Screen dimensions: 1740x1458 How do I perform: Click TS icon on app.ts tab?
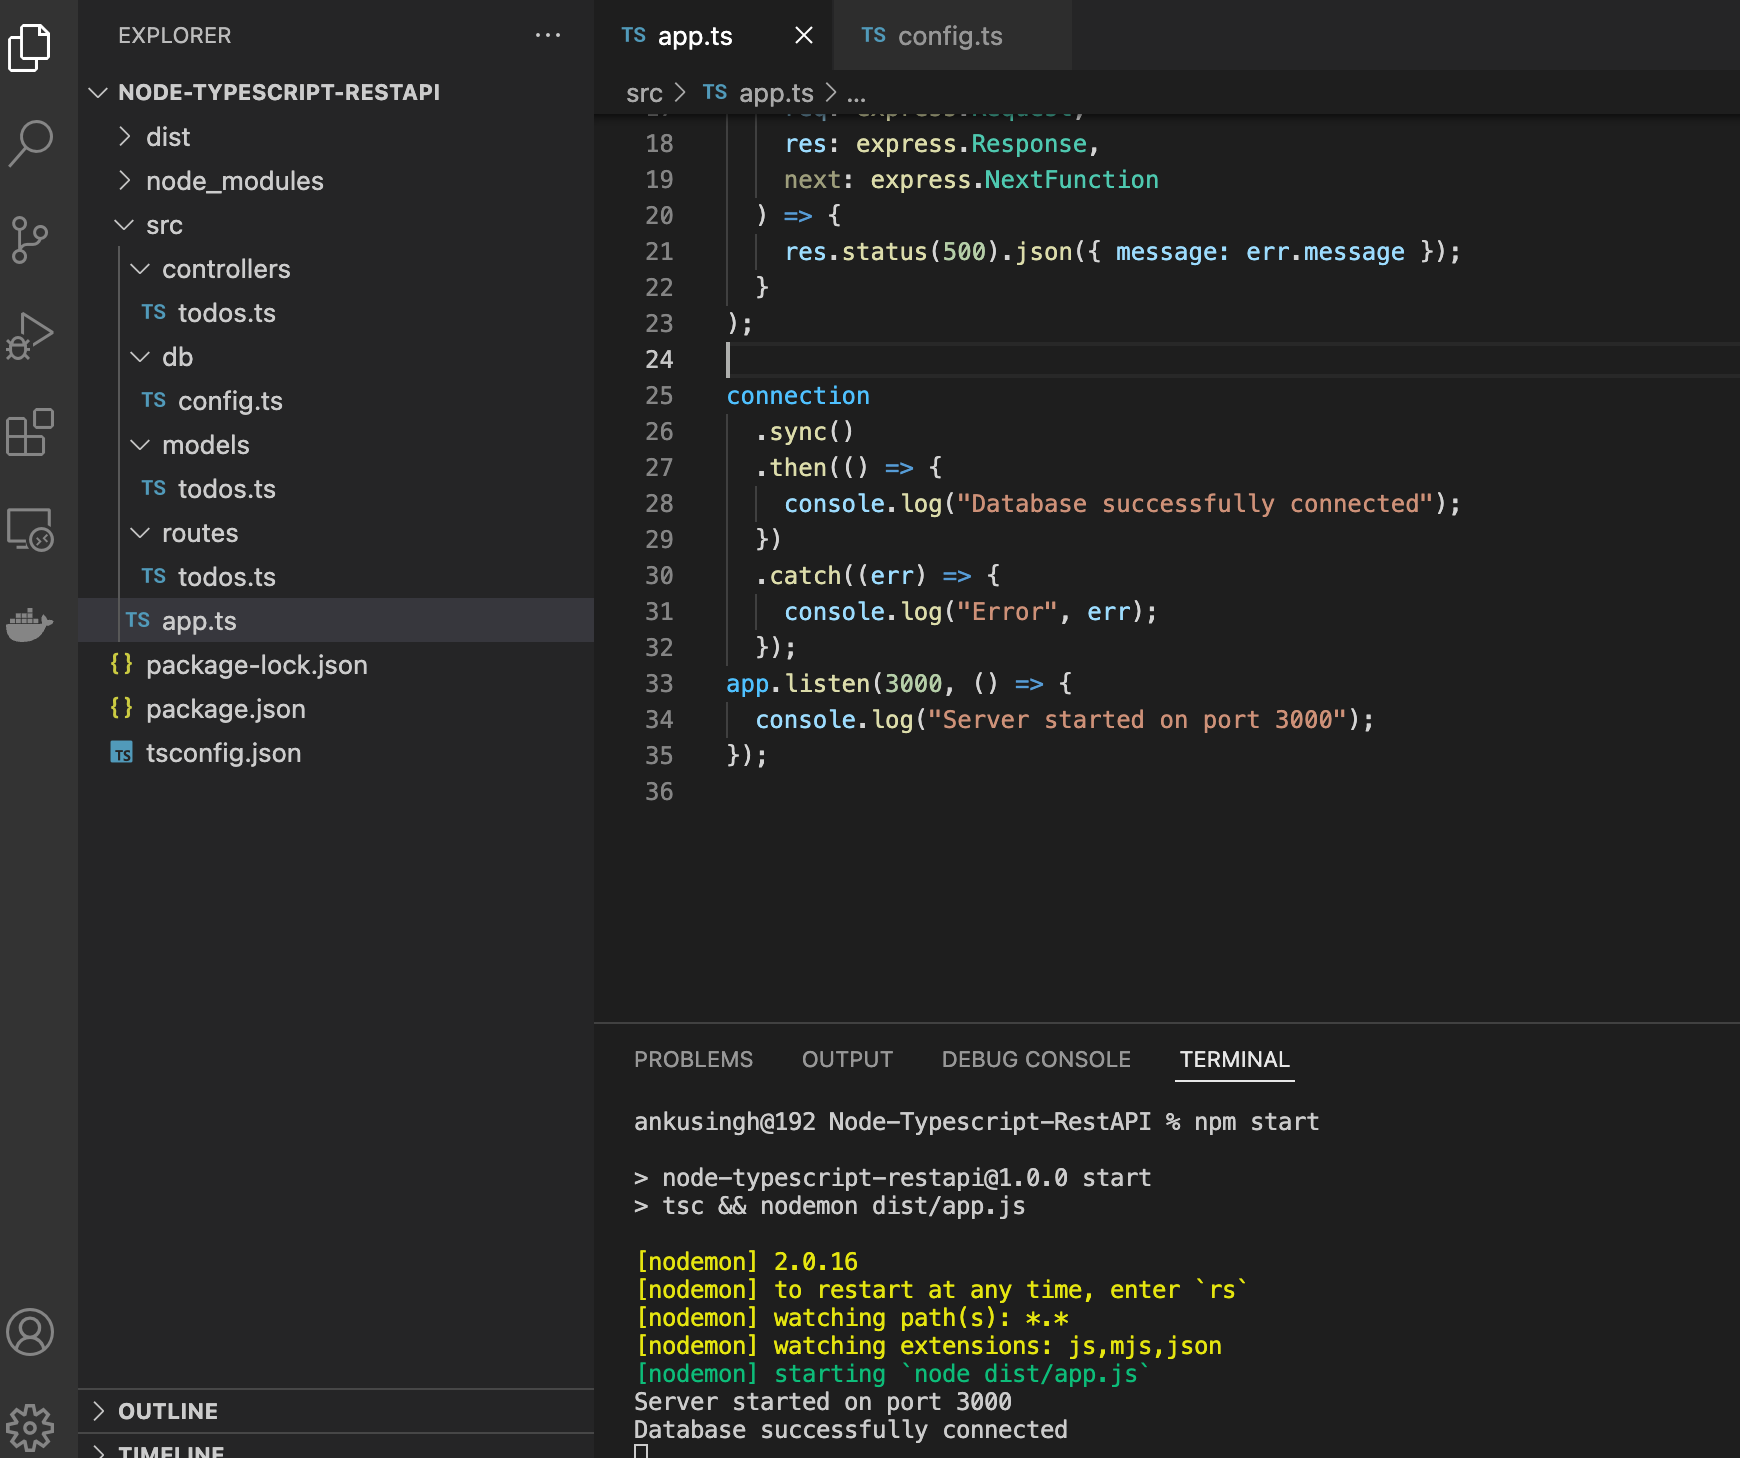tap(633, 36)
